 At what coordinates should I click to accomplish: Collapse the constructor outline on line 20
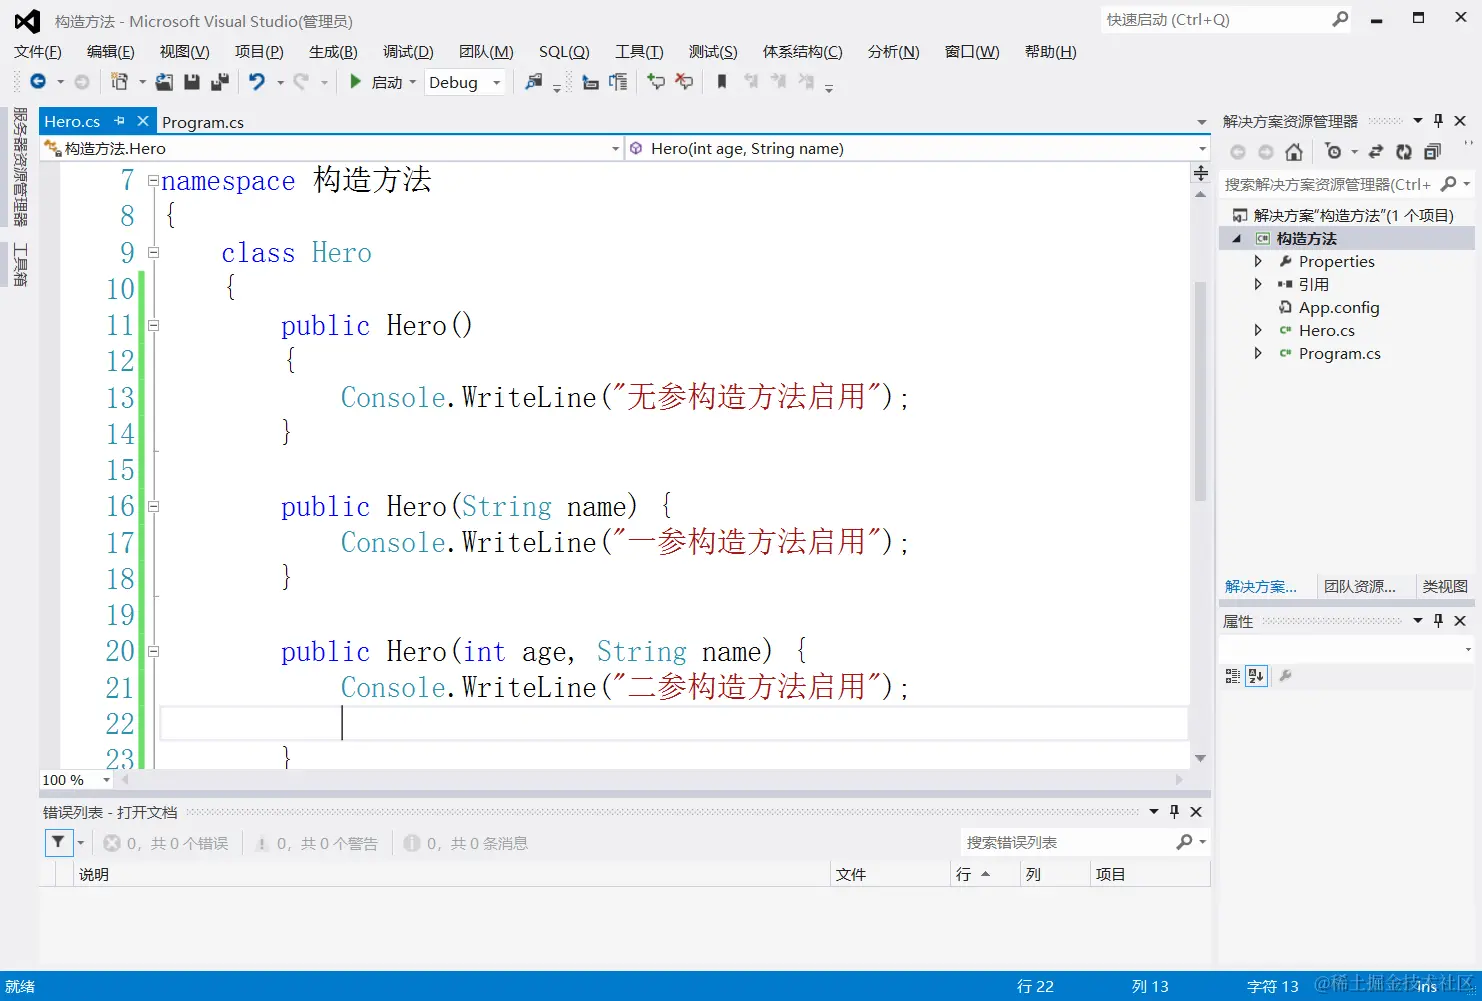[x=153, y=651]
